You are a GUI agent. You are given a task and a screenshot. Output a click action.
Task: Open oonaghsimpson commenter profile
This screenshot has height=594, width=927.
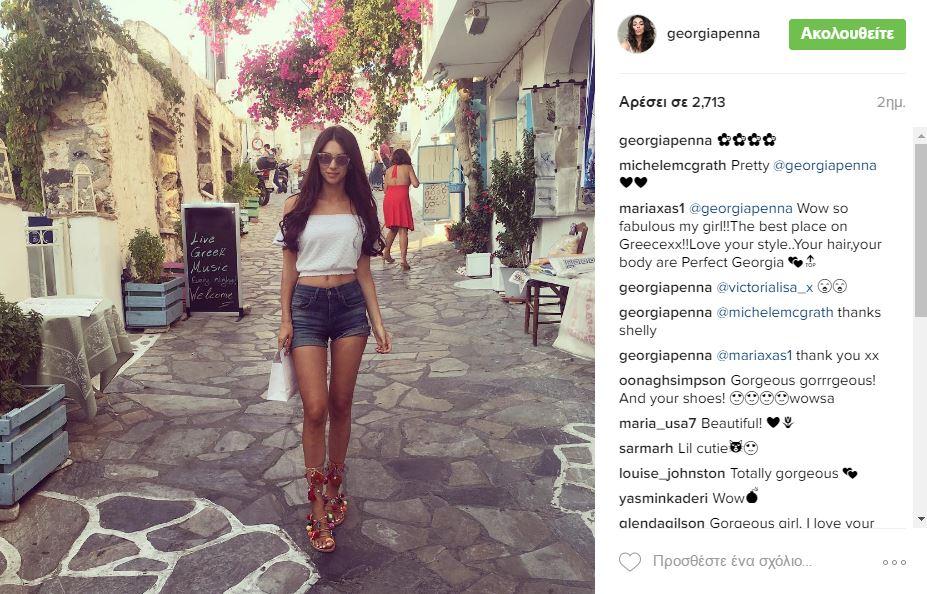click(x=672, y=381)
